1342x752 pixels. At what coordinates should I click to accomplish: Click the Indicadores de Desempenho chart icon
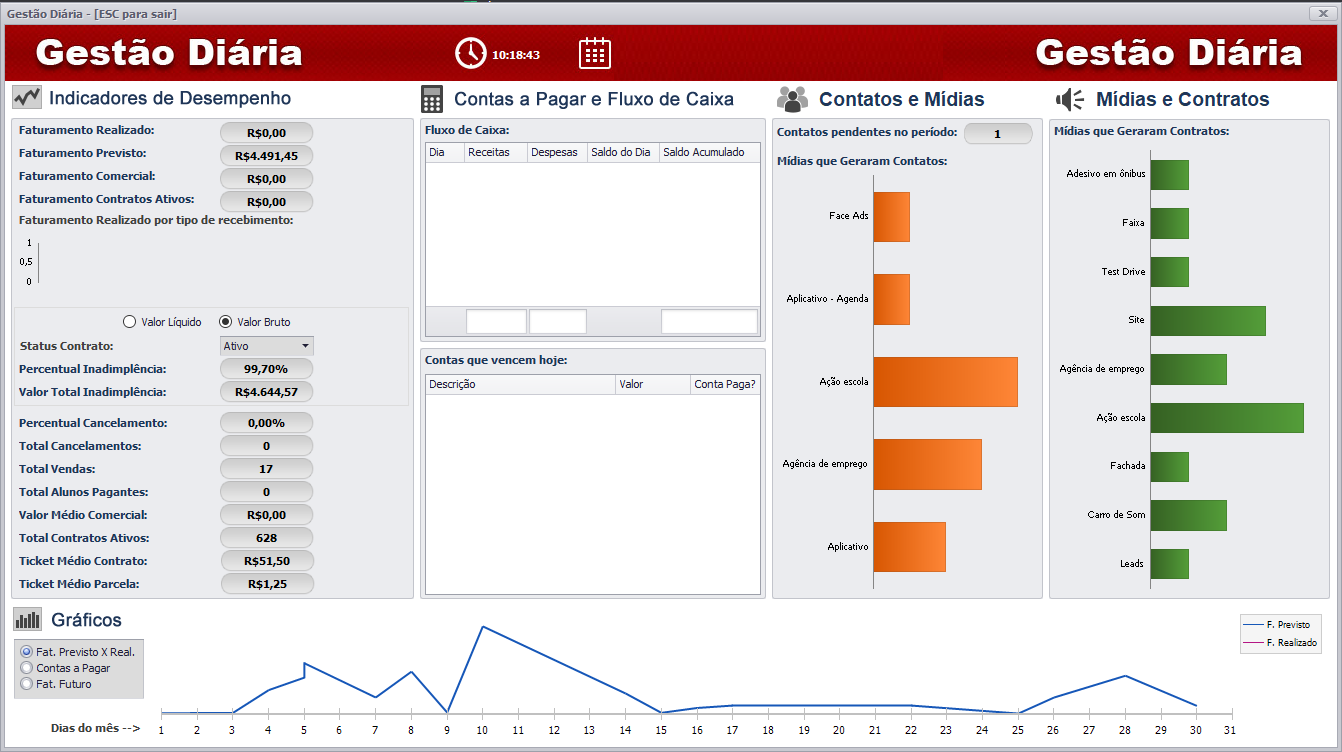point(27,98)
